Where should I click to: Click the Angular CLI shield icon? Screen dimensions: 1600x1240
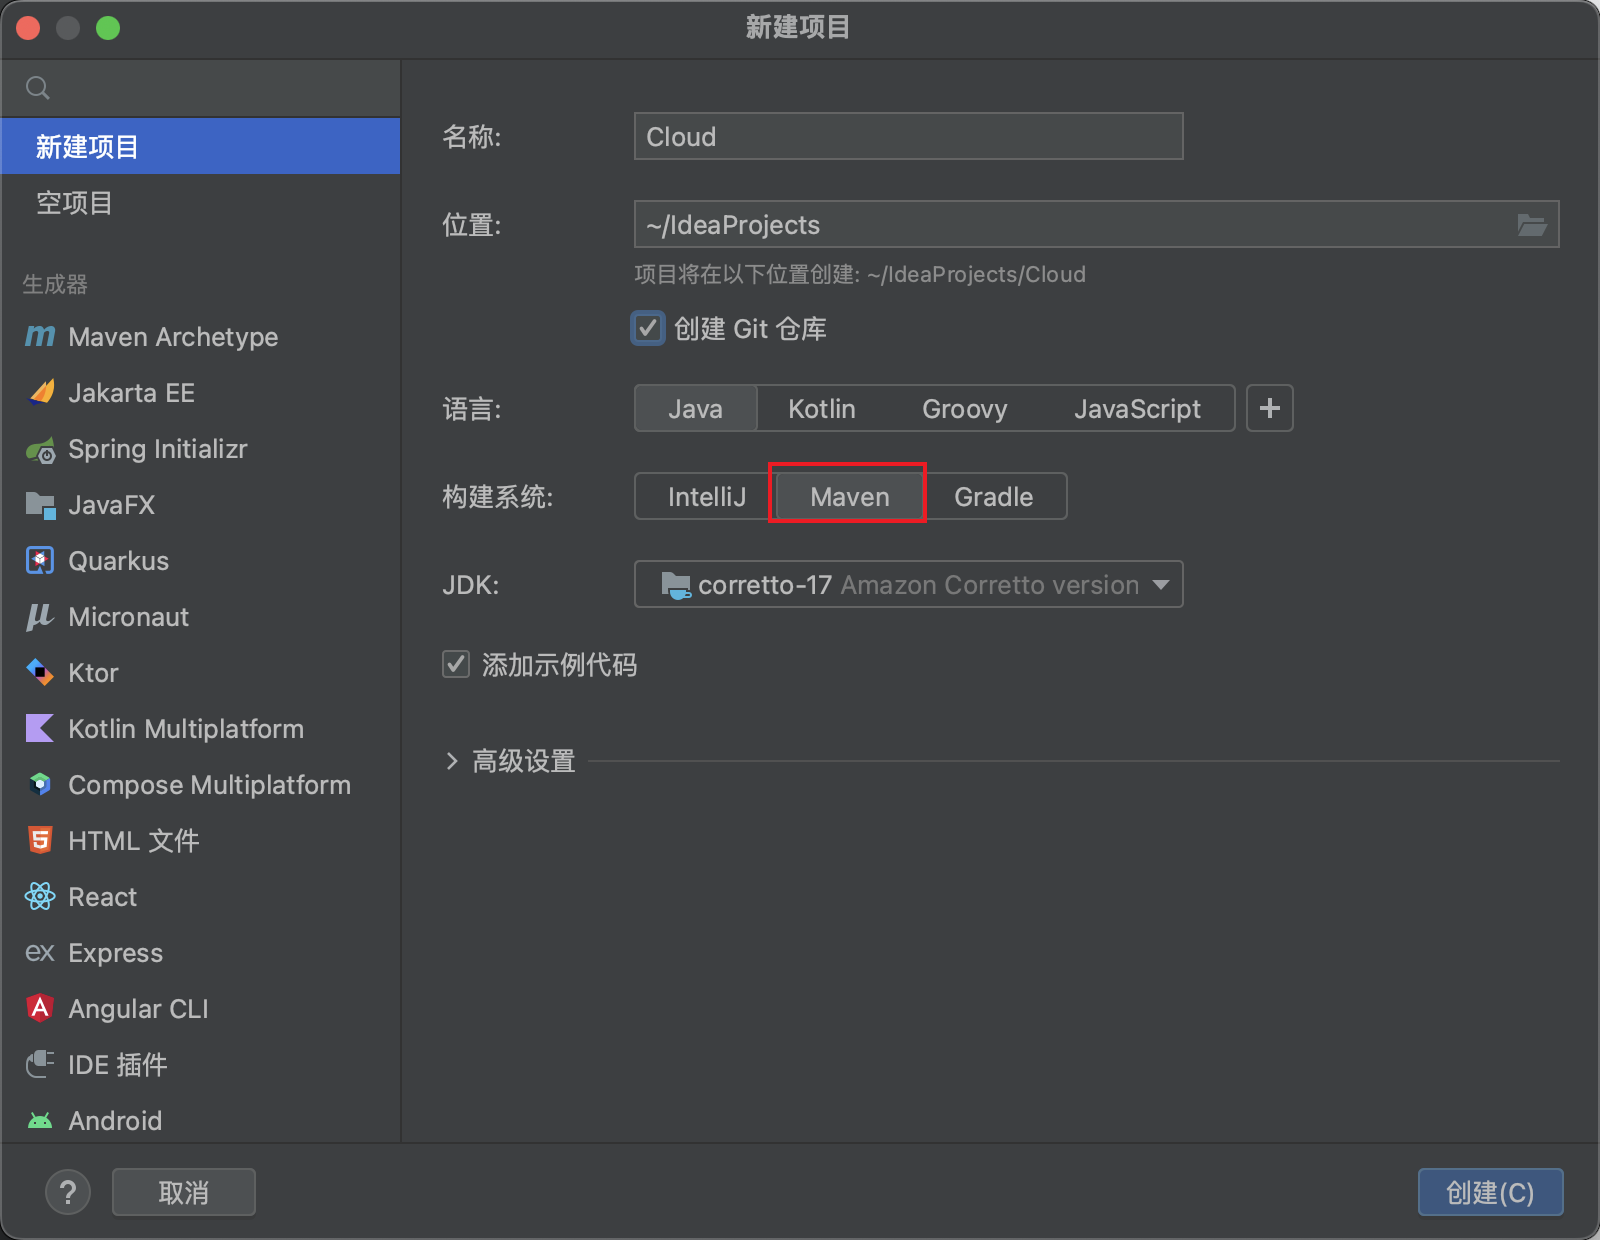[x=40, y=1008]
